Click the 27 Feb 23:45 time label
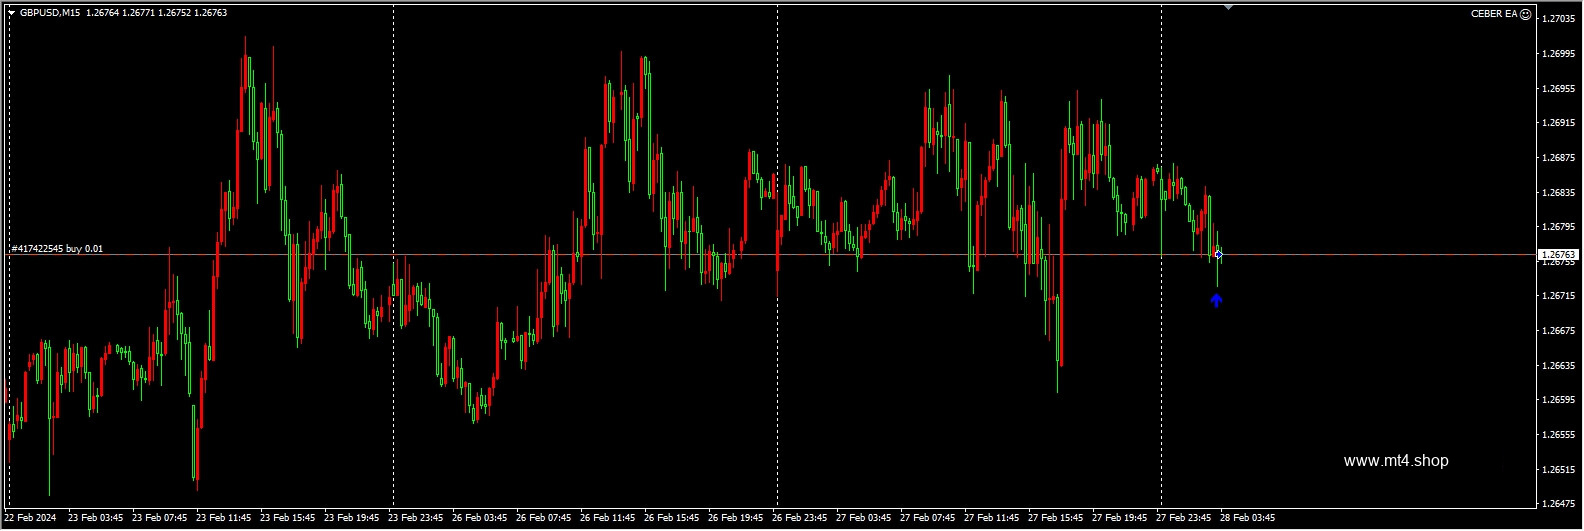This screenshot has width=1584, height=531. [1184, 518]
